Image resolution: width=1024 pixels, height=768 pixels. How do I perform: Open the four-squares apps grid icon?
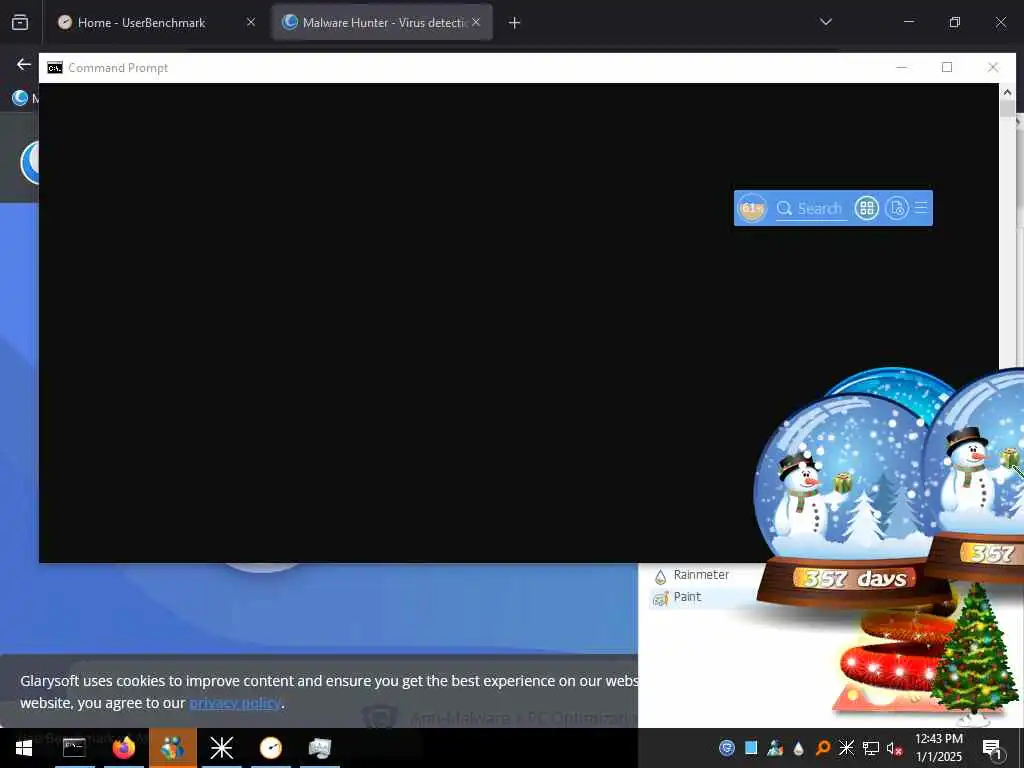(867, 208)
